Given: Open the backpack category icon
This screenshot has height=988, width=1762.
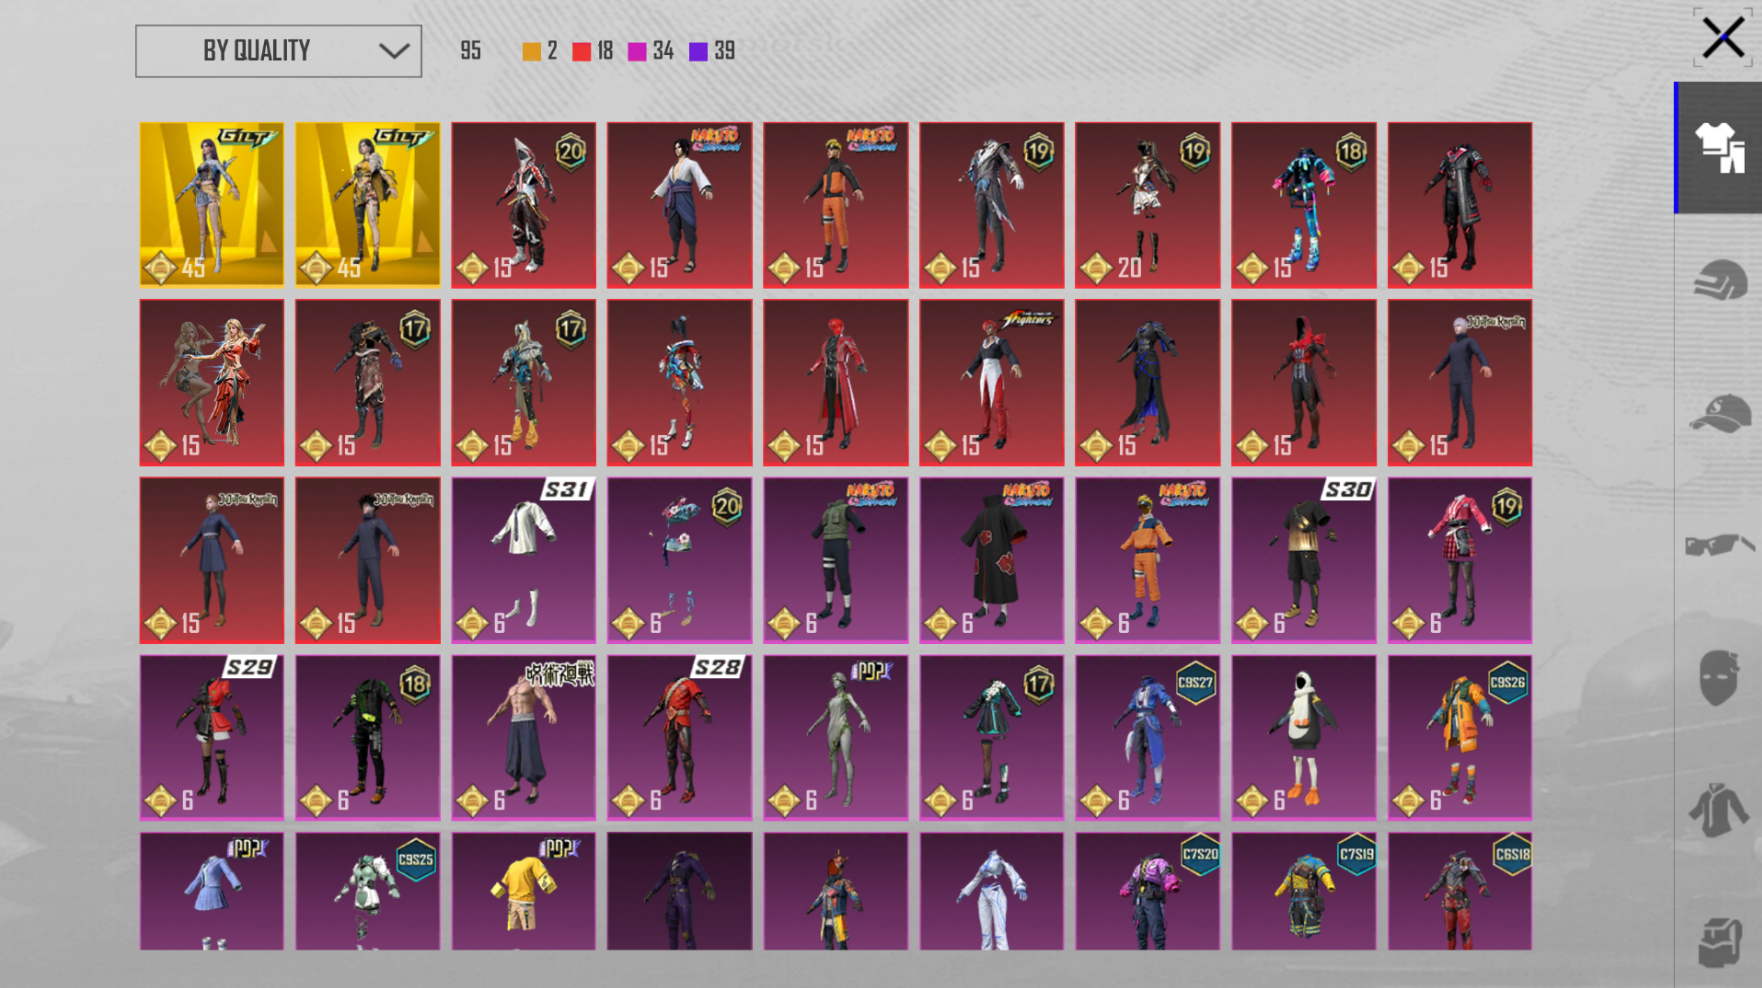Looking at the screenshot, I should [1719, 941].
